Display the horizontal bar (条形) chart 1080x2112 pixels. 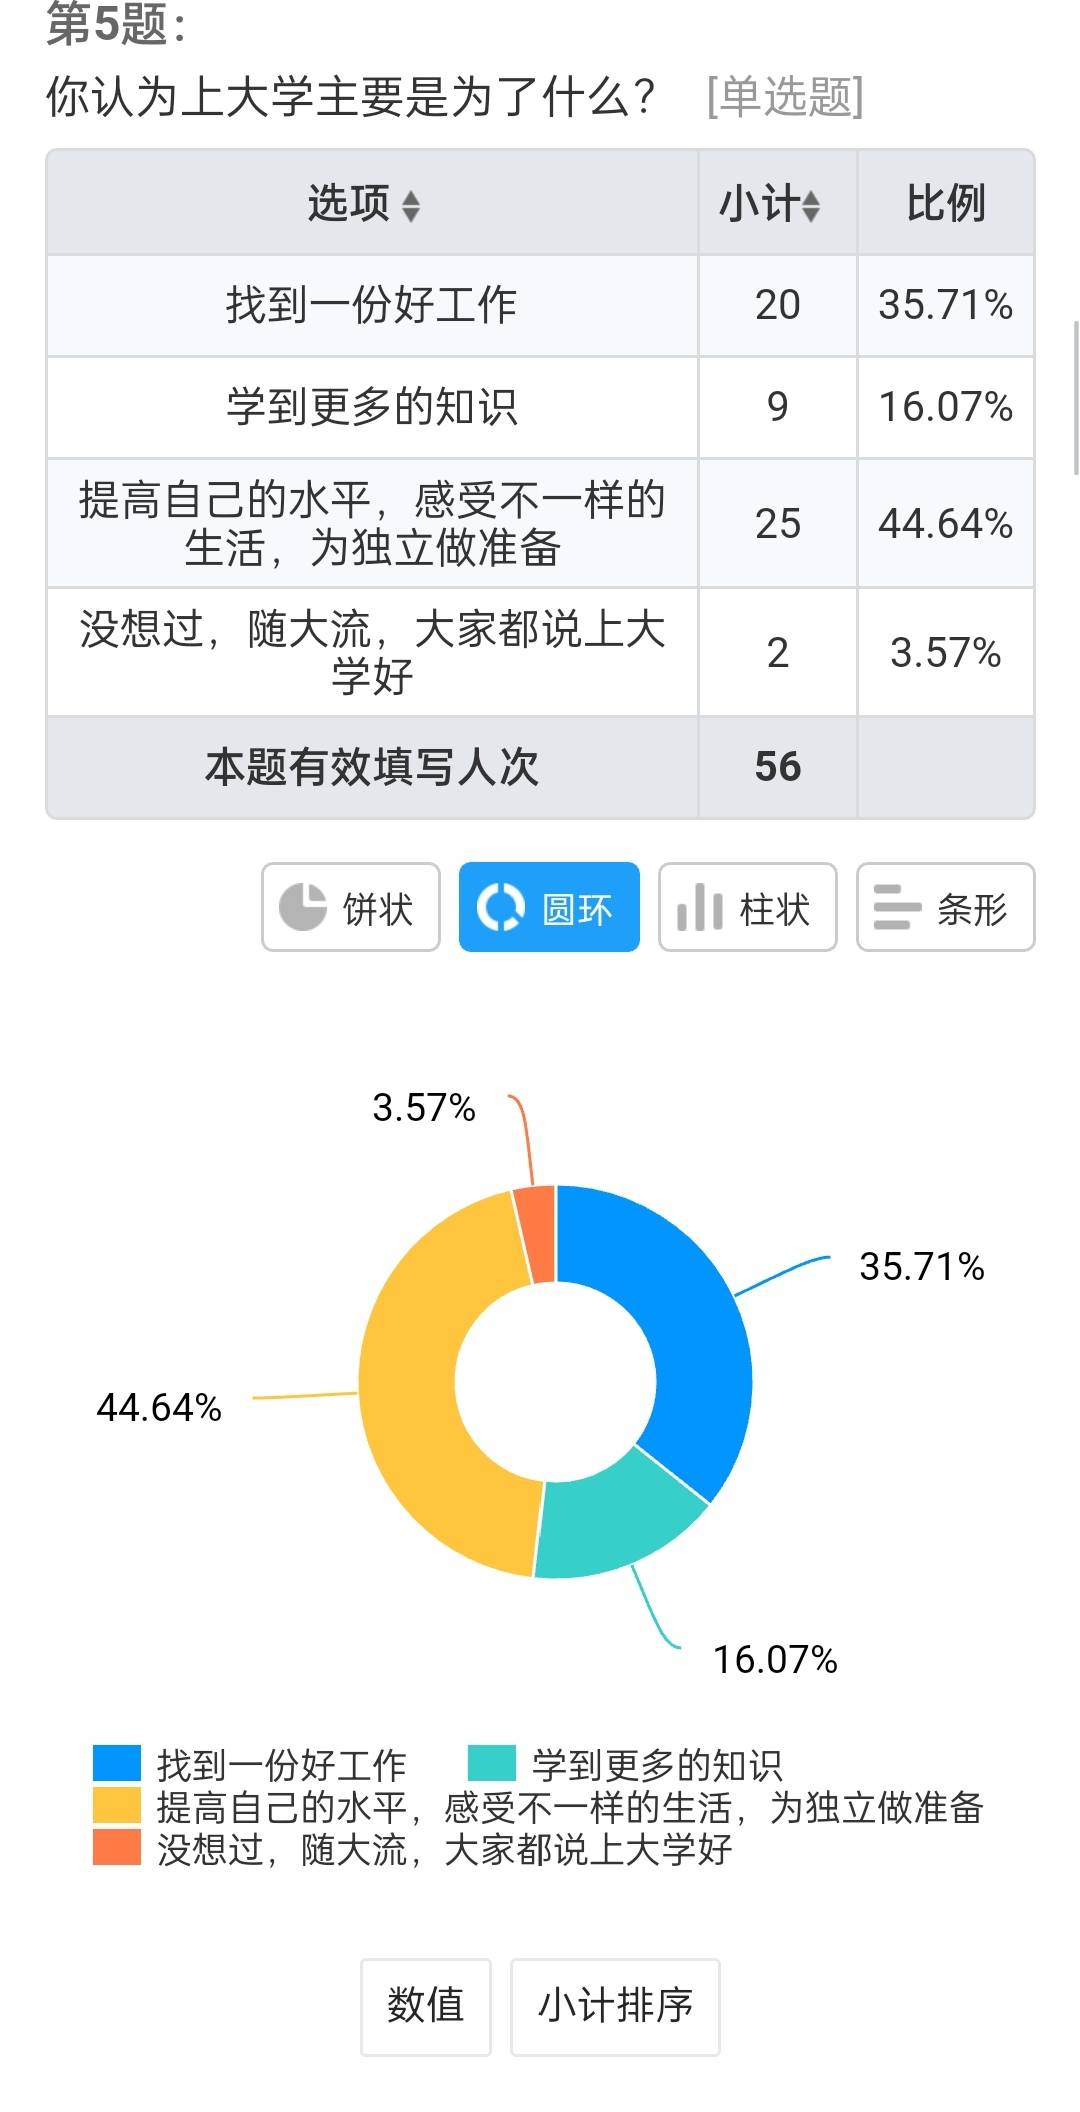[x=945, y=908]
